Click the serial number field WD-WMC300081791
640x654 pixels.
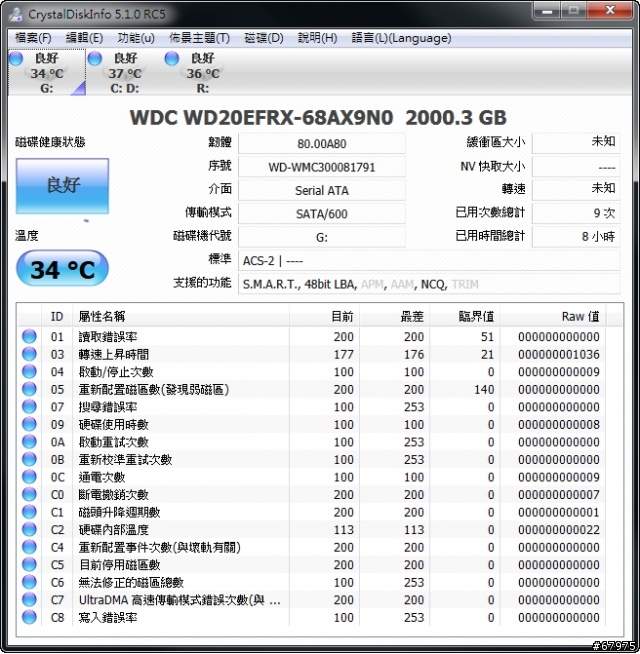tap(322, 167)
